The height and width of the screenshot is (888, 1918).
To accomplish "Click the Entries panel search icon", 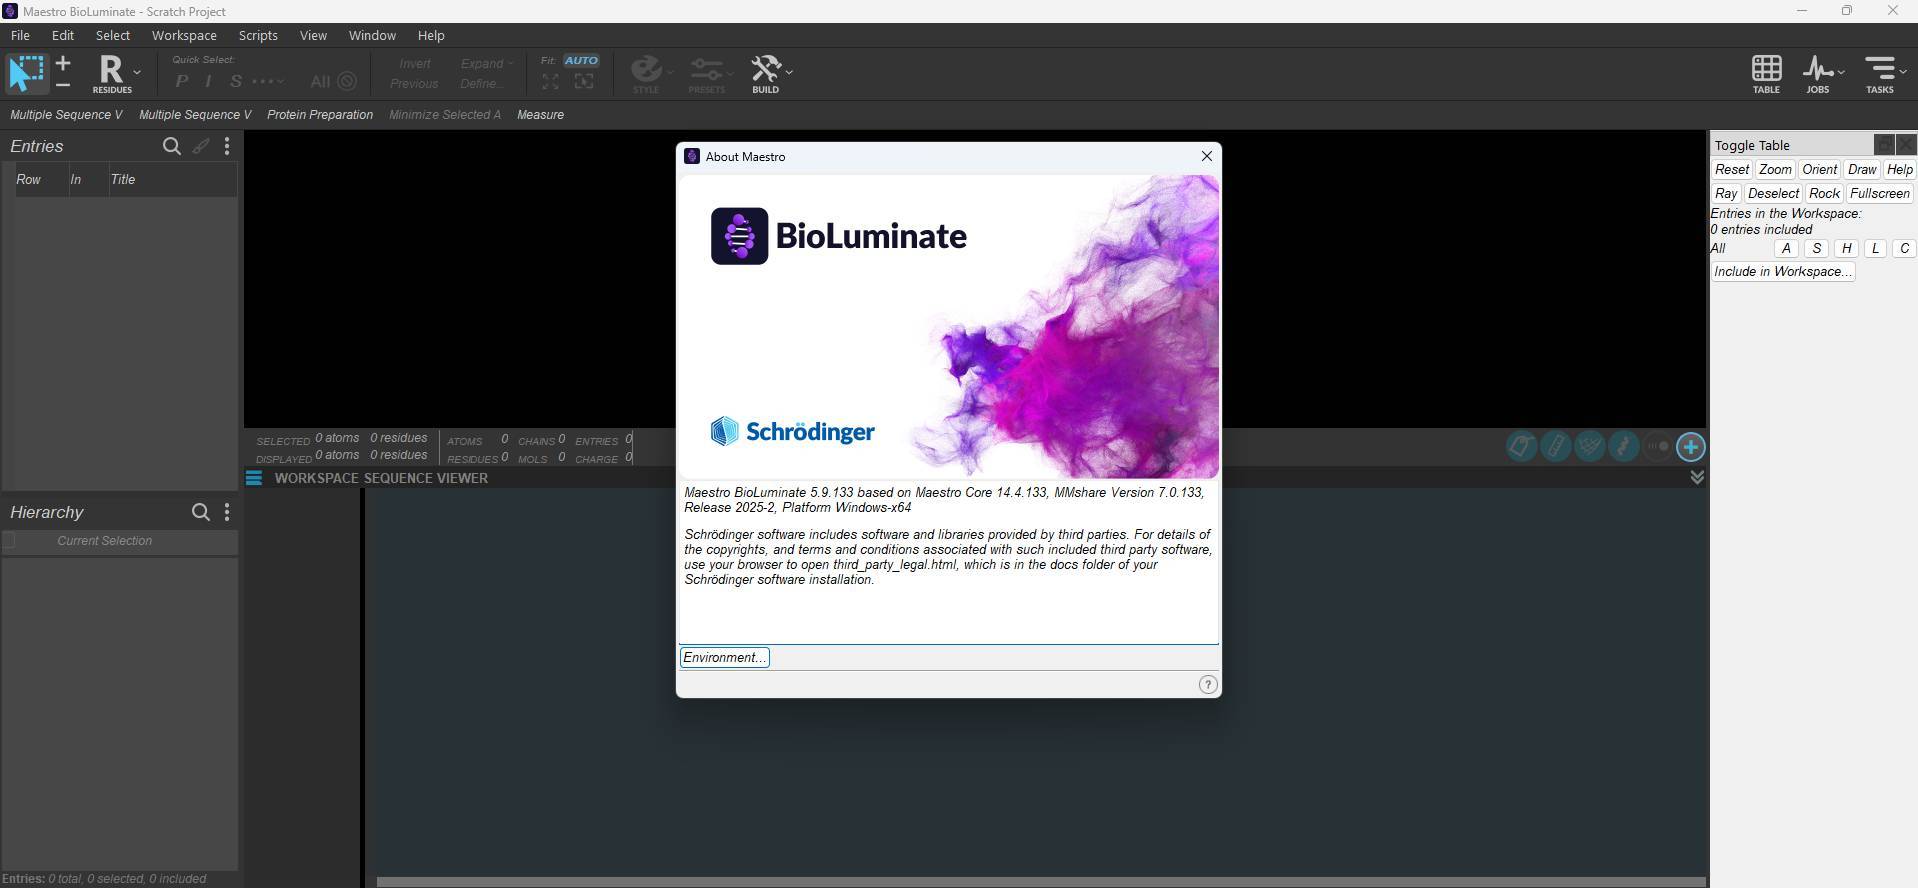I will [x=171, y=147].
